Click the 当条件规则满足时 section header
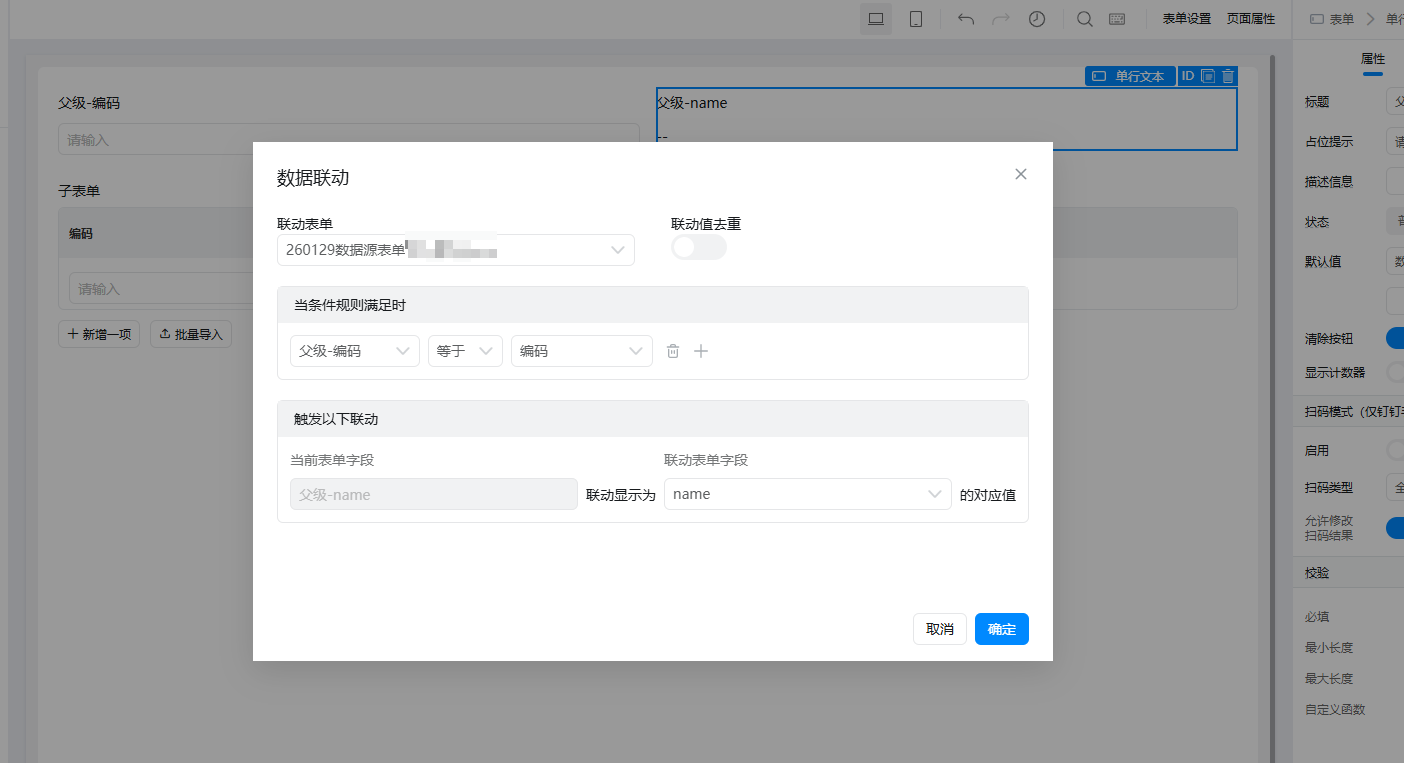Screen dimensions: 1404x763 click(x=653, y=305)
